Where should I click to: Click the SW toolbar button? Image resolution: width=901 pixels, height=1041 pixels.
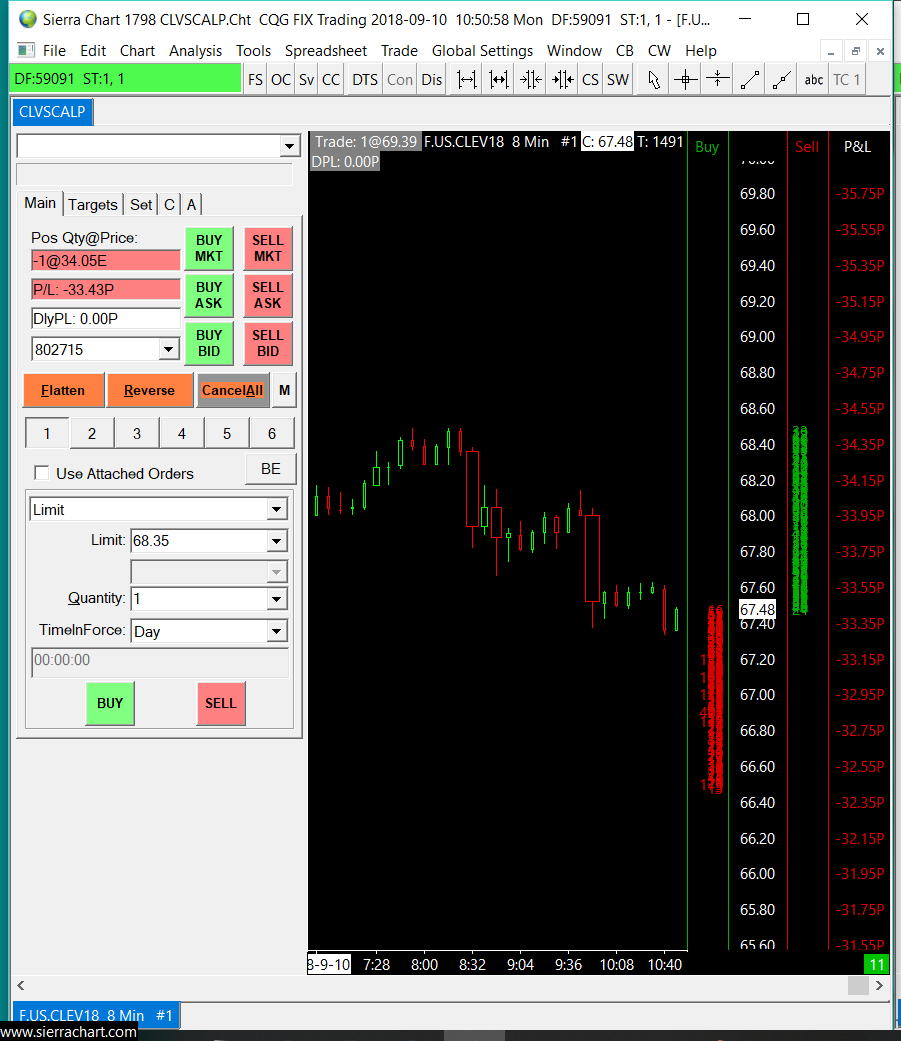coord(617,80)
